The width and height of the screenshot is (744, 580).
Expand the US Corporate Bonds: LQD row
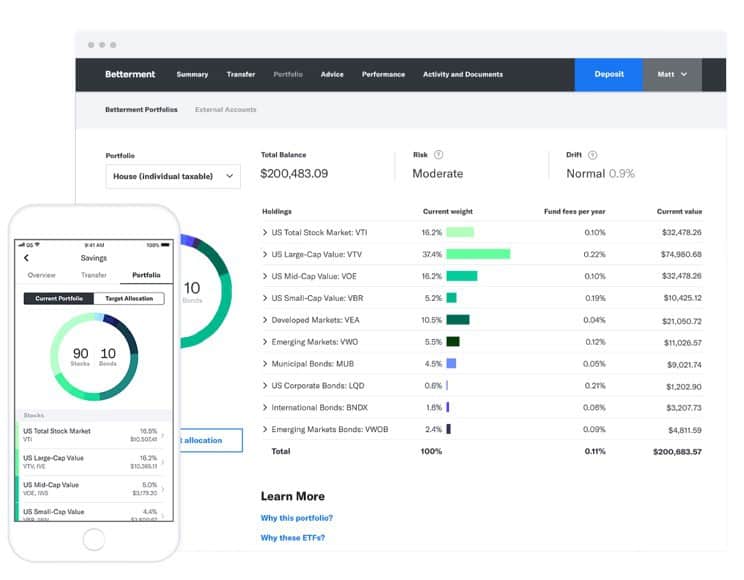[265, 385]
